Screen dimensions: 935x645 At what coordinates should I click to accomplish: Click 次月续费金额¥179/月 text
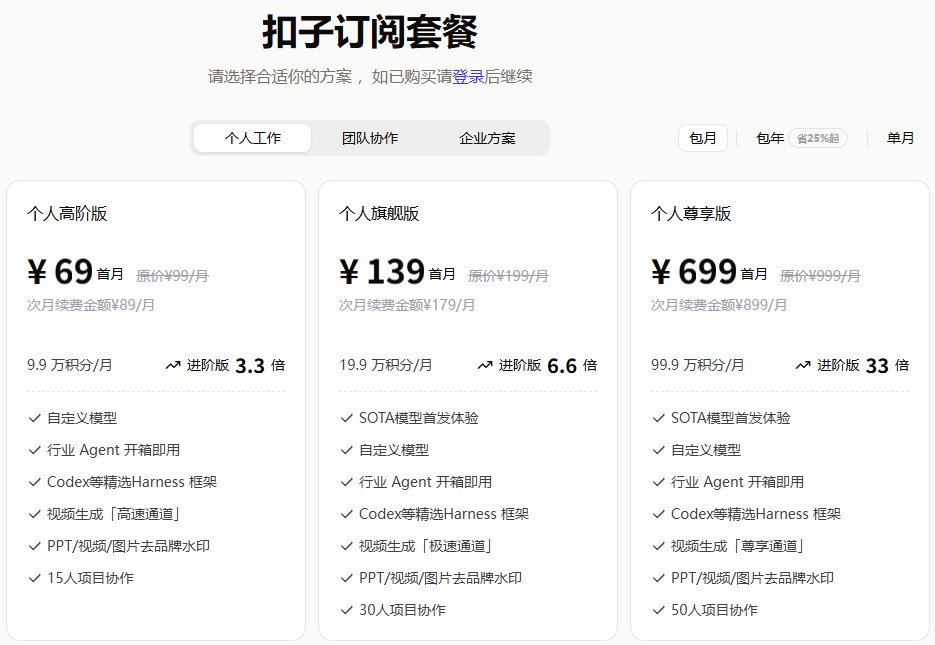click(407, 305)
